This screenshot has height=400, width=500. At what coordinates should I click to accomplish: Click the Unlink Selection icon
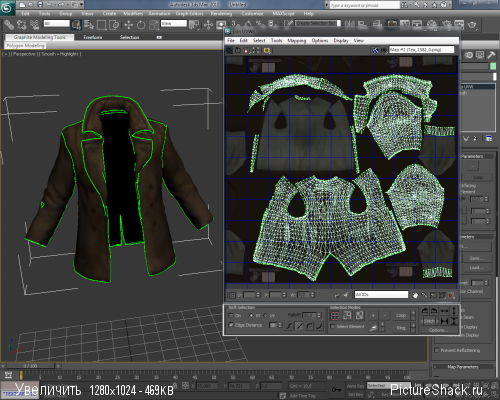tap(22, 25)
